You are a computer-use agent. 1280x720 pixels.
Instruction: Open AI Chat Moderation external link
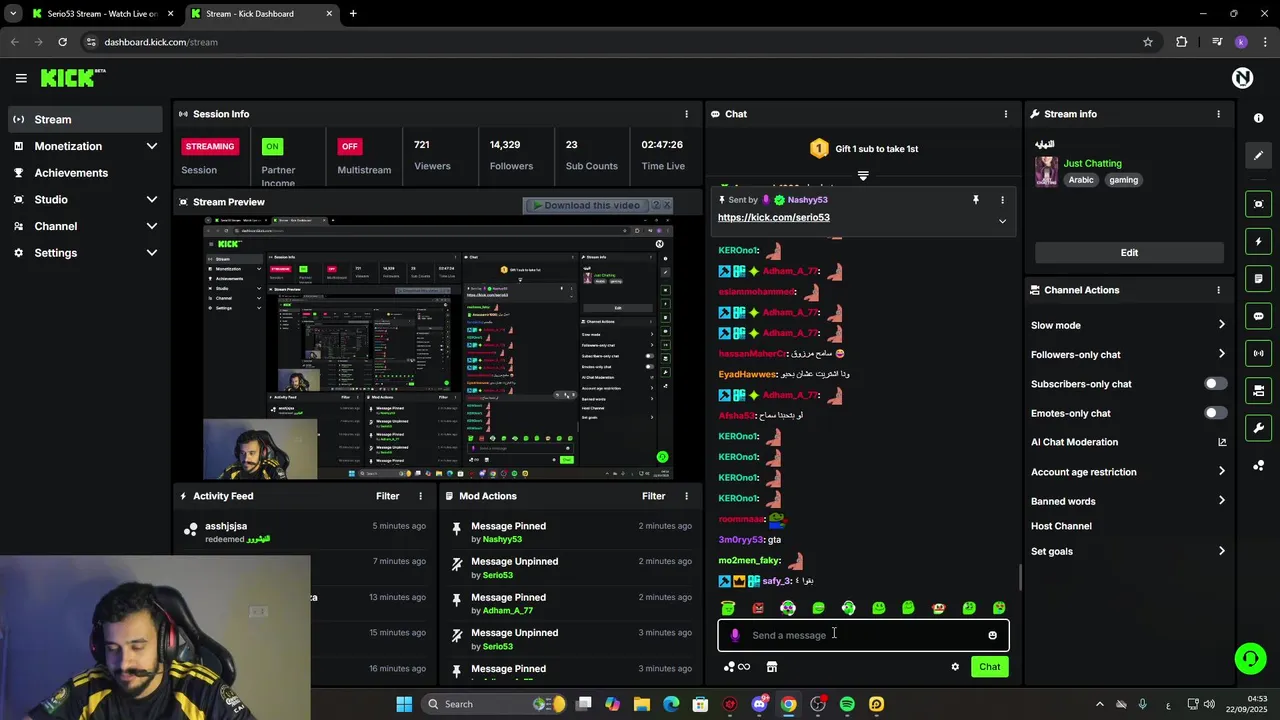point(1222,442)
